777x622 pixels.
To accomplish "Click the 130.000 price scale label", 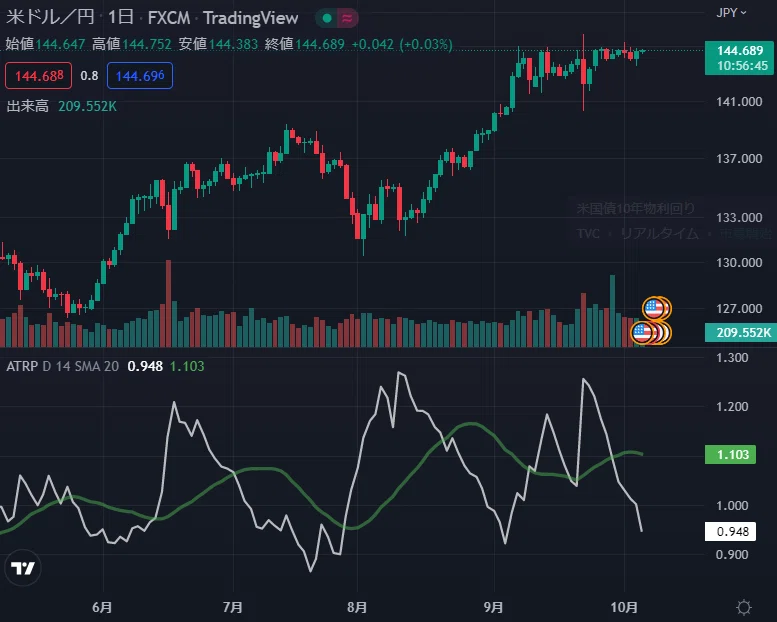I will click(x=739, y=263).
